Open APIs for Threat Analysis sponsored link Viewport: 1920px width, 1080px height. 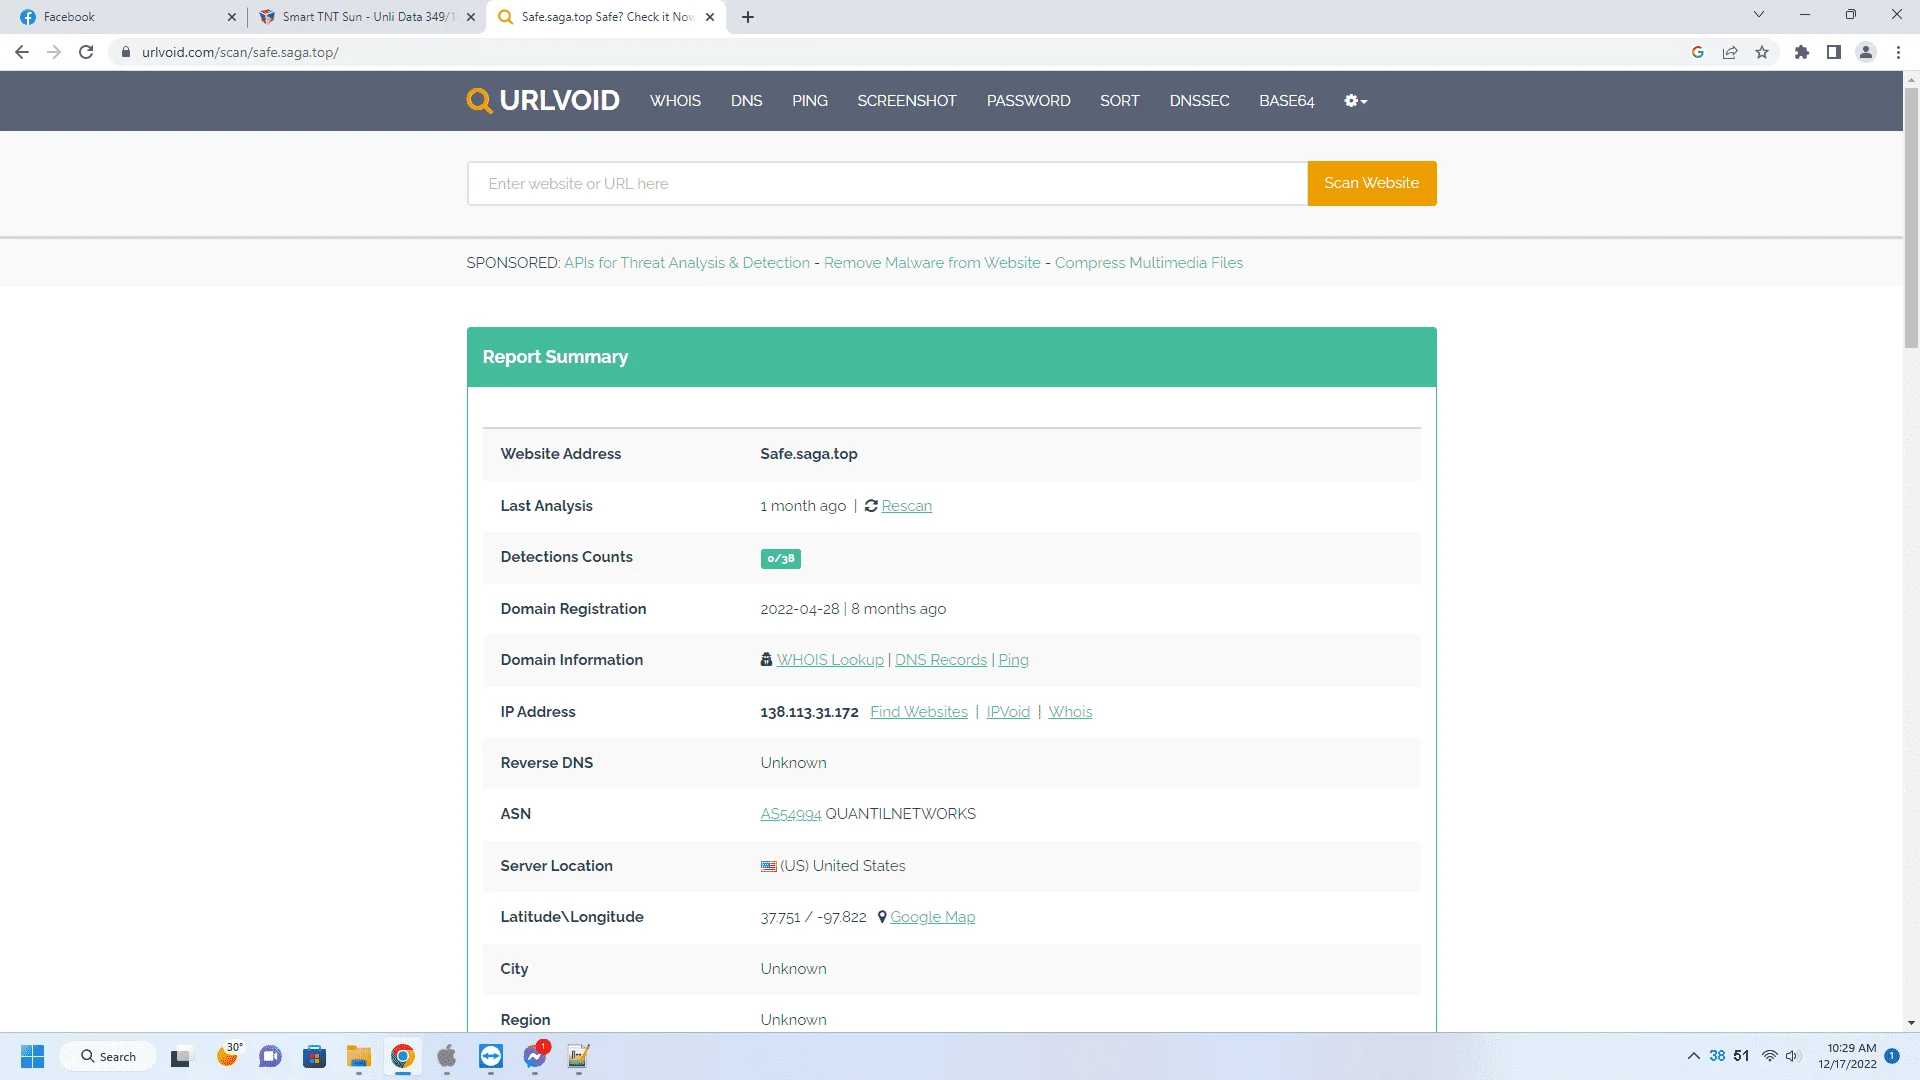pos(687,263)
